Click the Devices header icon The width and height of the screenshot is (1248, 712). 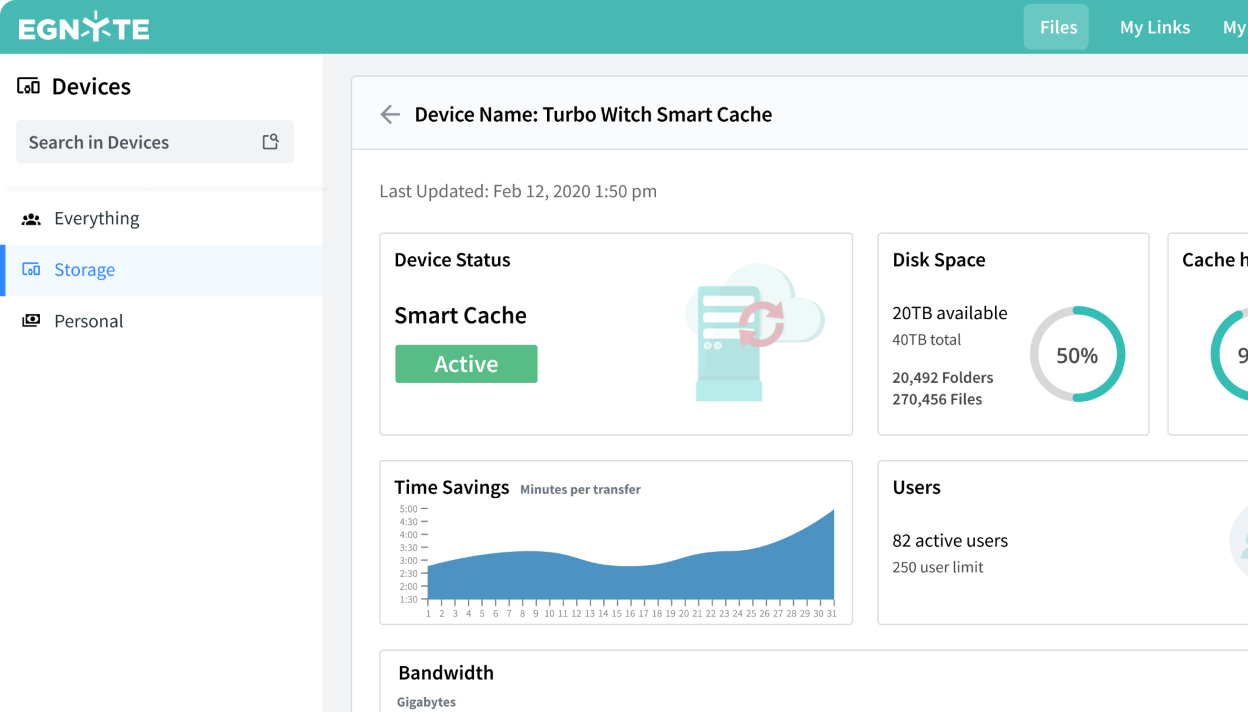29,86
